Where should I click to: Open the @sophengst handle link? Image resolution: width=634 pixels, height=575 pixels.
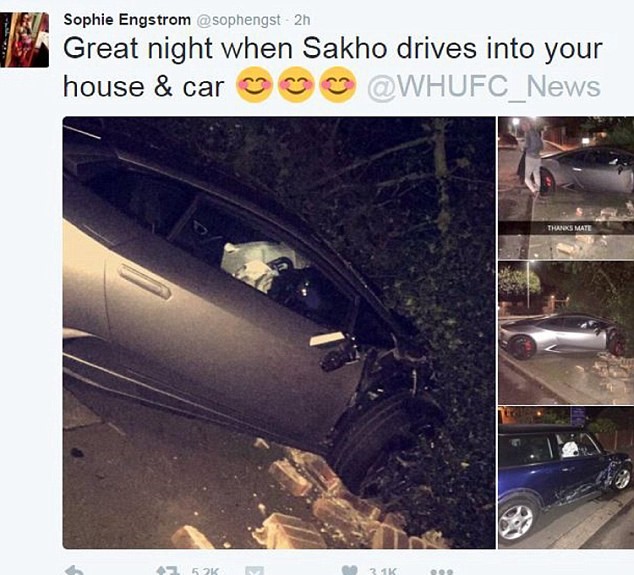pos(238,20)
